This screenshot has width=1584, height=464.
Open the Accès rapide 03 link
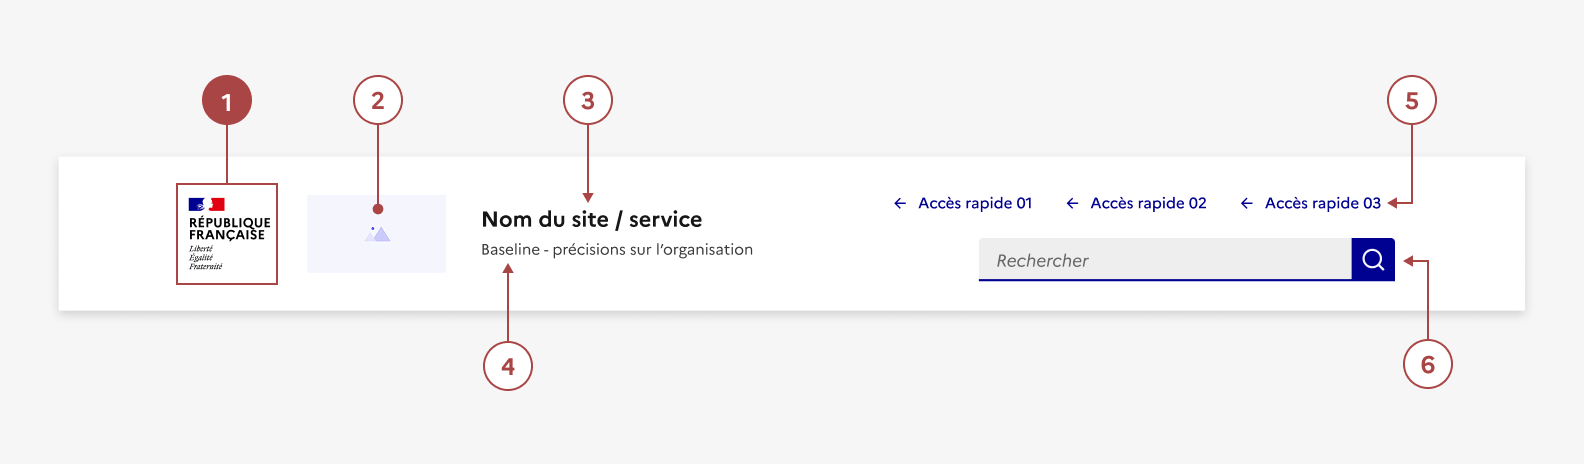[x=1322, y=203]
